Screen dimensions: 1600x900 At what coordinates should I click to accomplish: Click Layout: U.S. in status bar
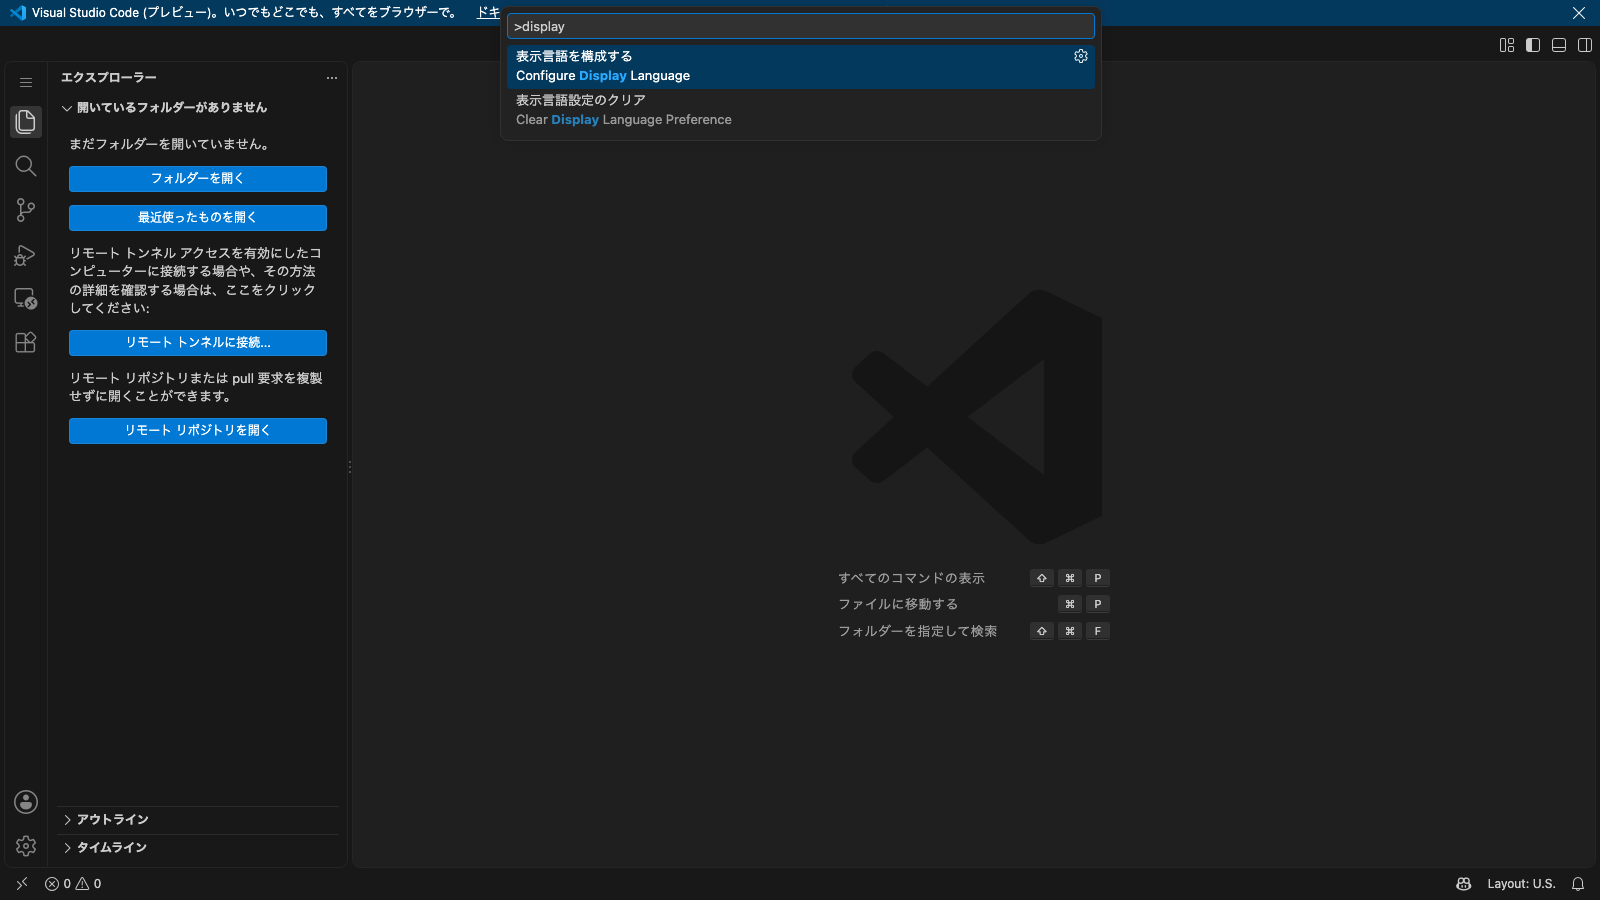pyautogui.click(x=1521, y=884)
